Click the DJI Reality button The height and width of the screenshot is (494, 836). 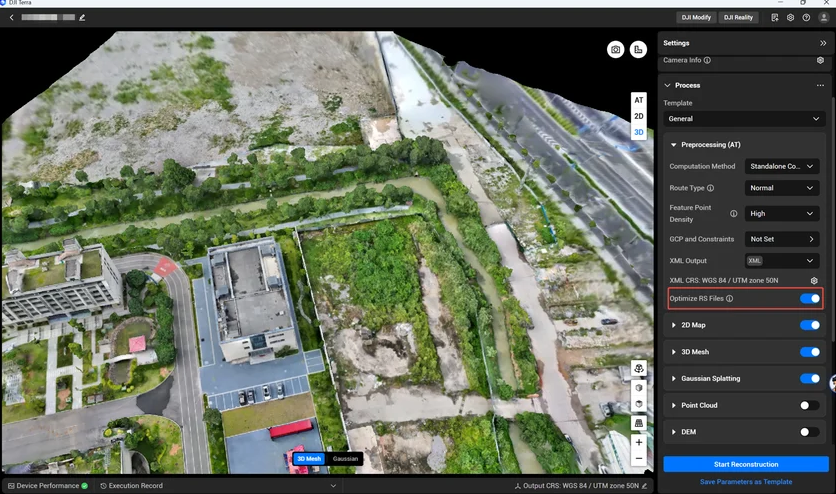pyautogui.click(x=738, y=18)
